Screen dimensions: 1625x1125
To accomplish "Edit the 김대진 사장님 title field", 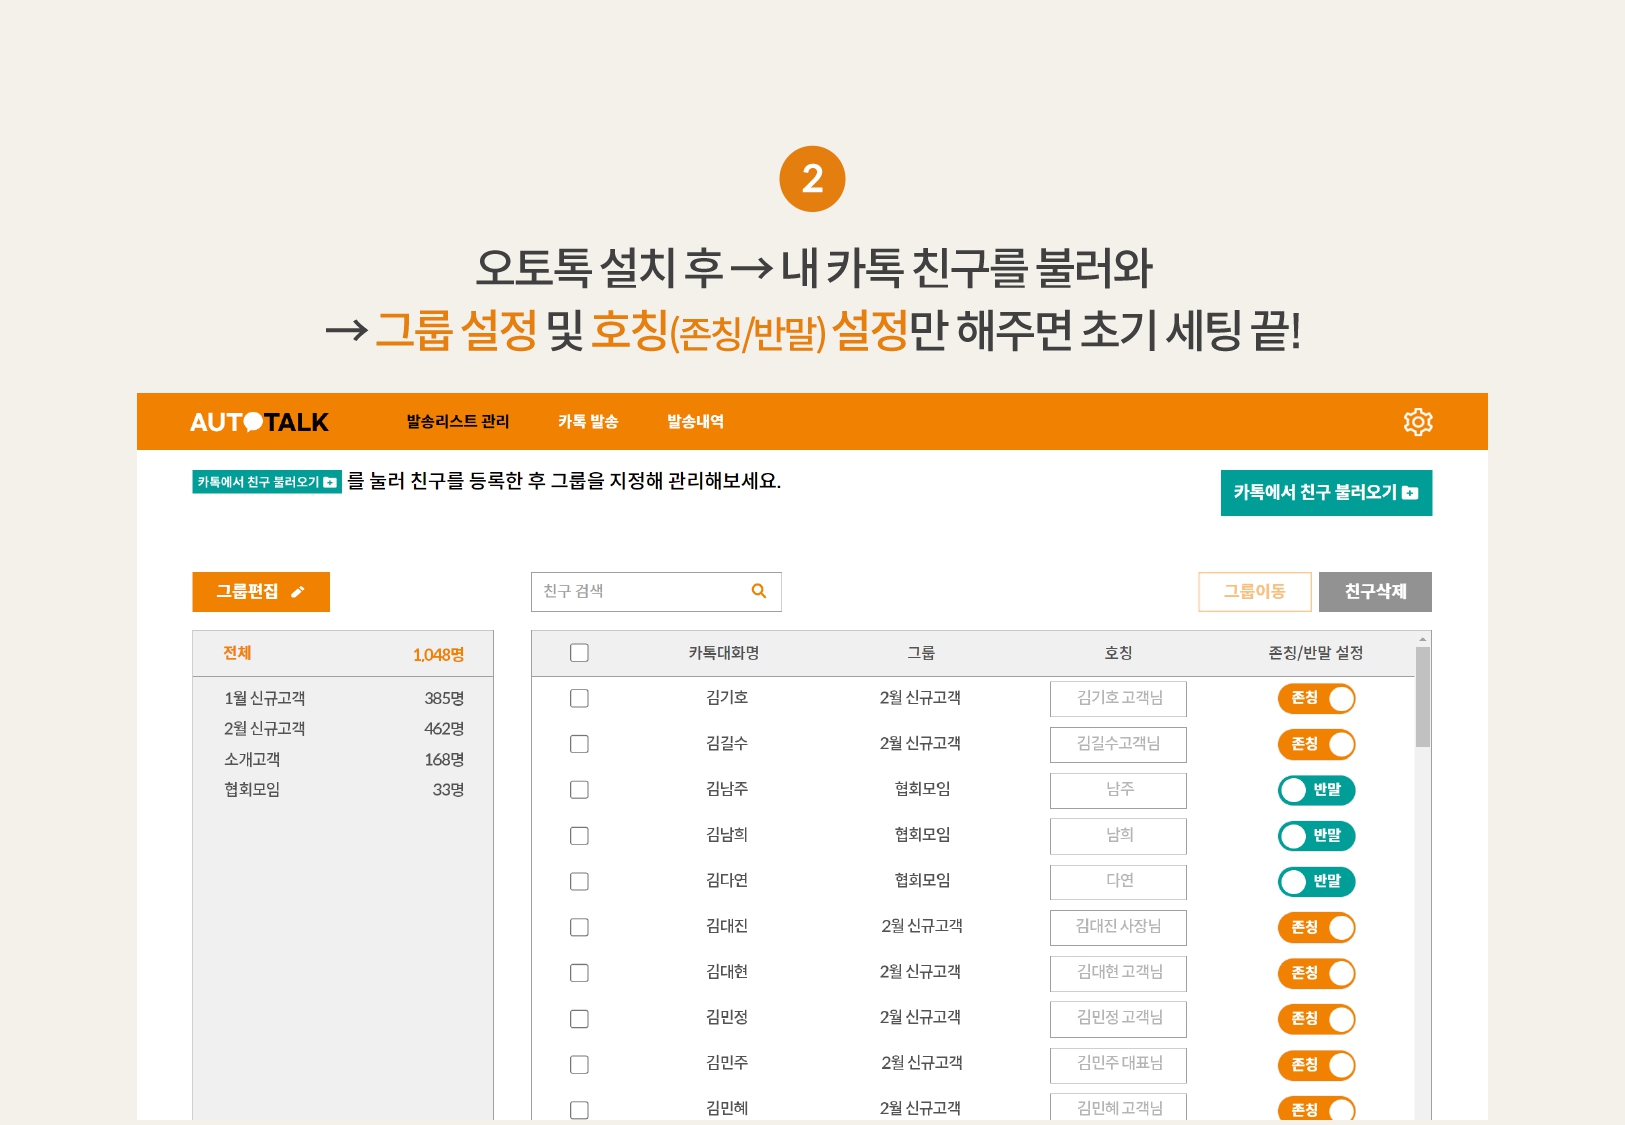I will click(1118, 928).
